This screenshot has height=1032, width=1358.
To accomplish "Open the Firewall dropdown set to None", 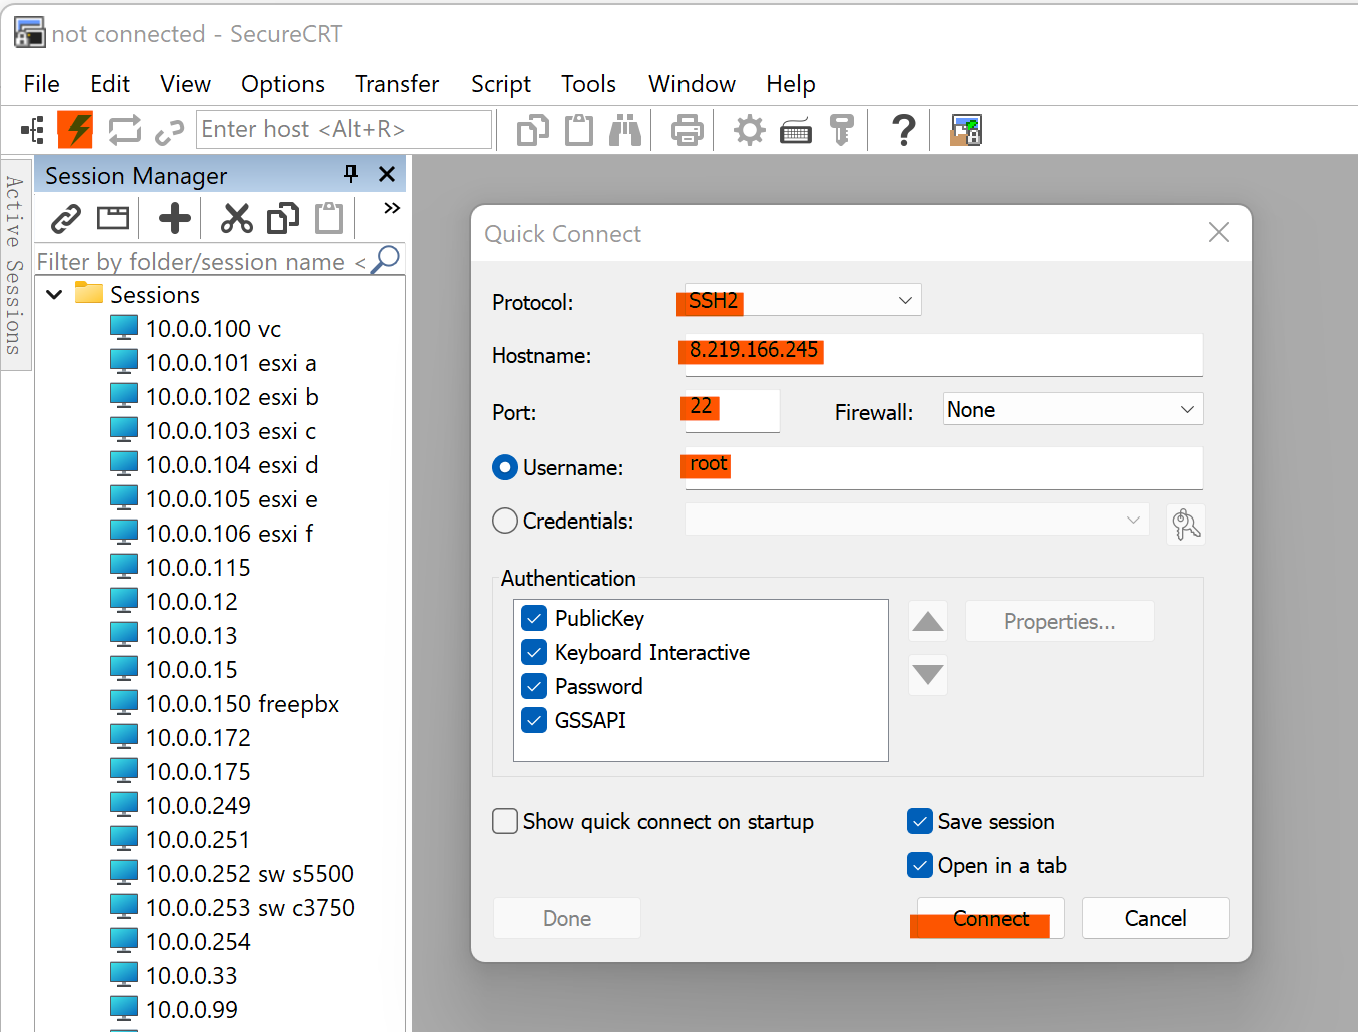I will click(x=1071, y=408).
